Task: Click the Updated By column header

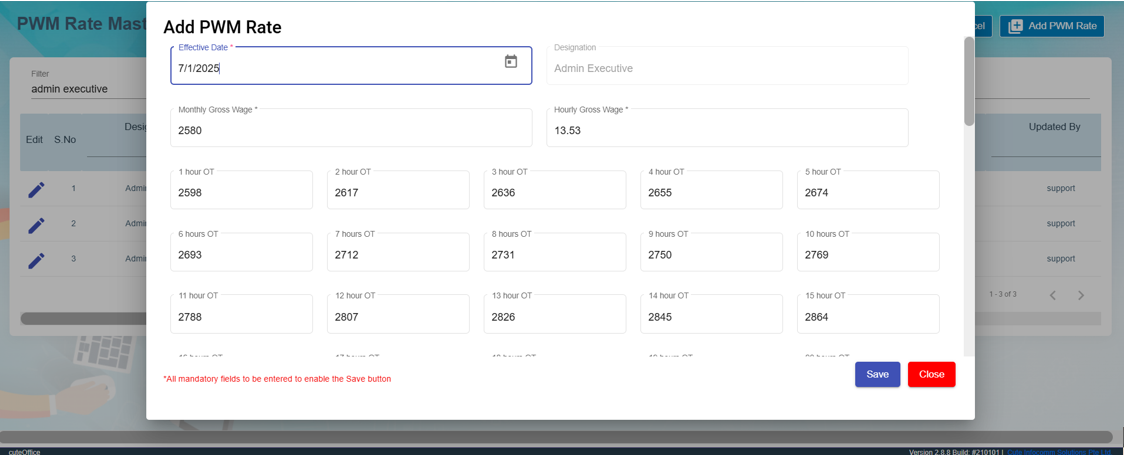Action: click(x=1054, y=128)
